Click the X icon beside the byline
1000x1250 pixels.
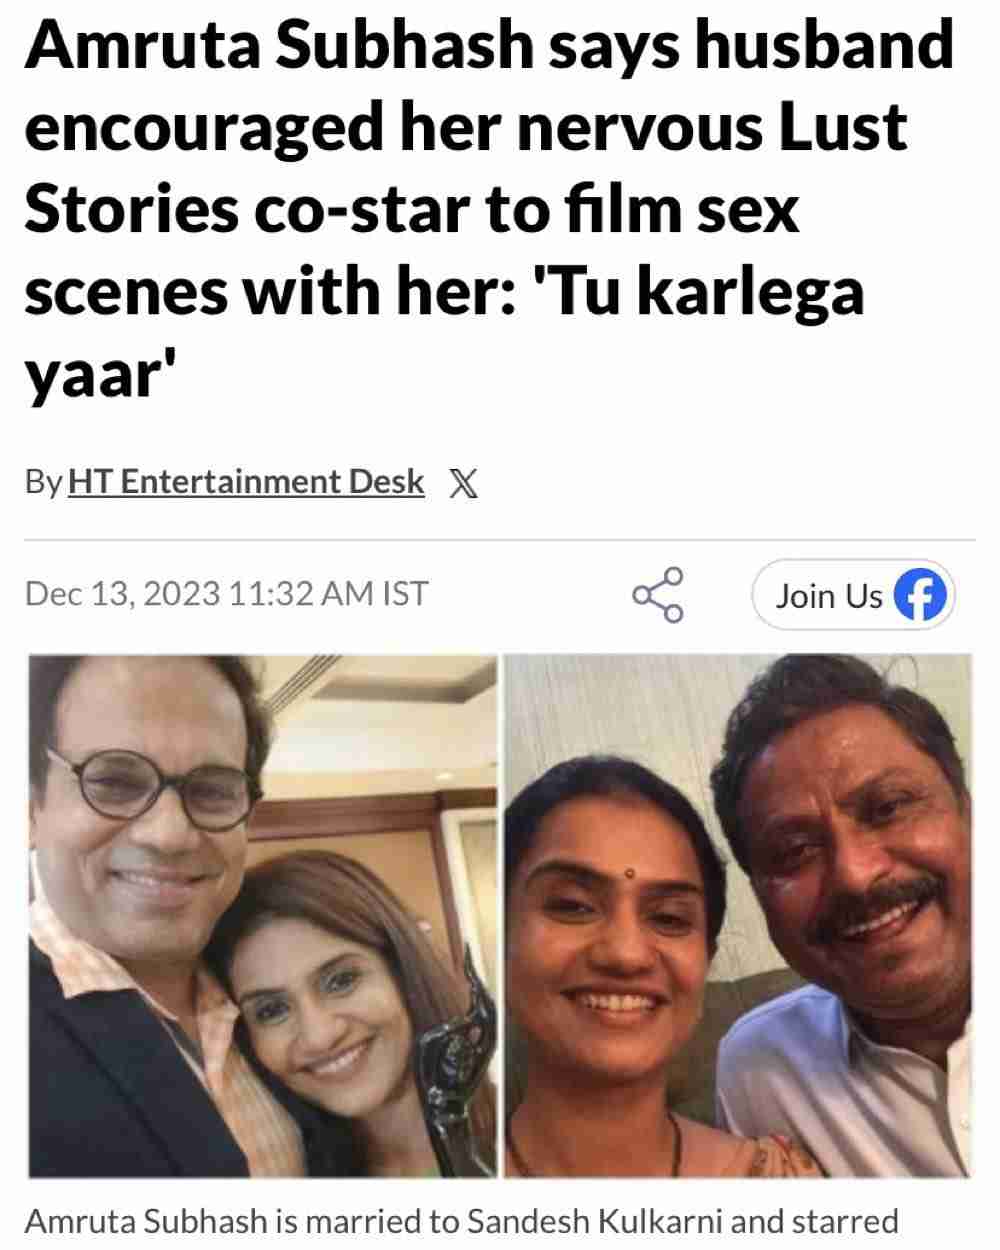pyautogui.click(x=463, y=483)
